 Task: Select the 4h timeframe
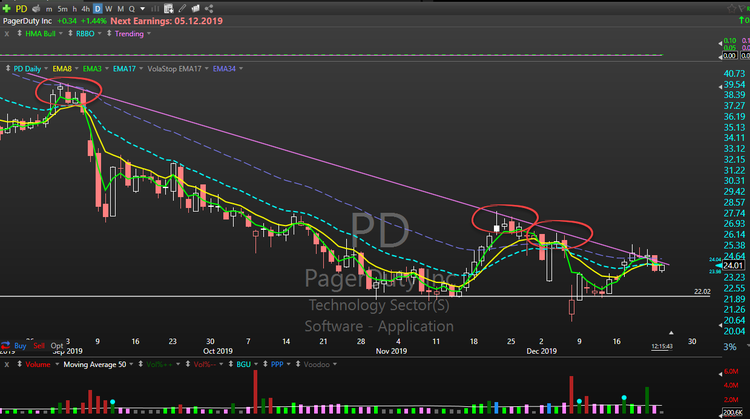click(85, 9)
